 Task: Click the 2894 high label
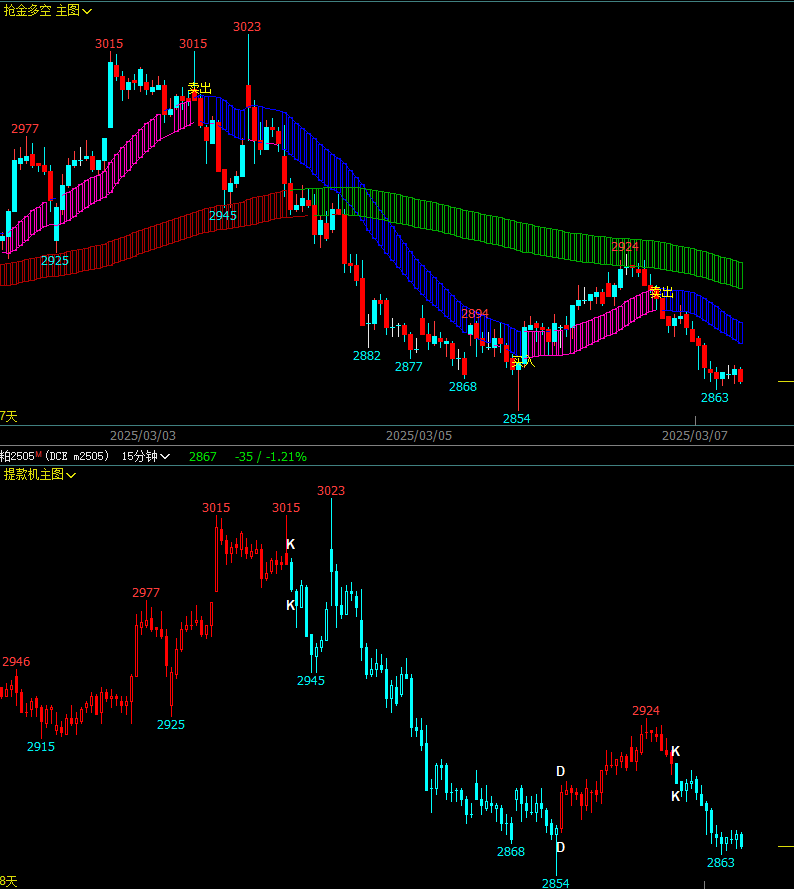coord(475,314)
